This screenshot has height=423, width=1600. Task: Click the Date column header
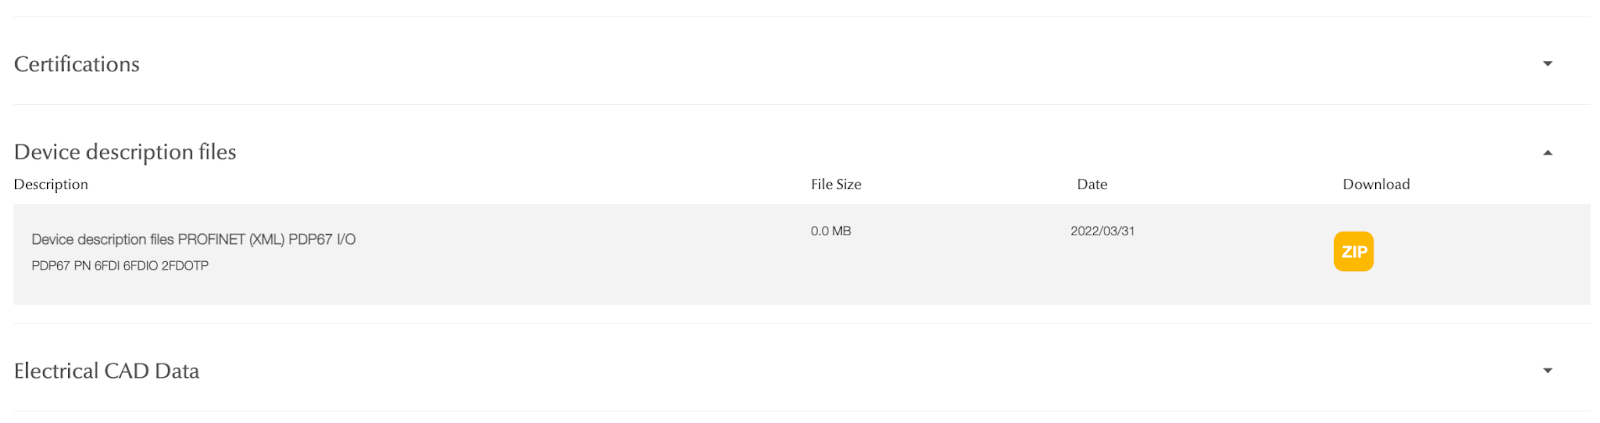pos(1092,184)
